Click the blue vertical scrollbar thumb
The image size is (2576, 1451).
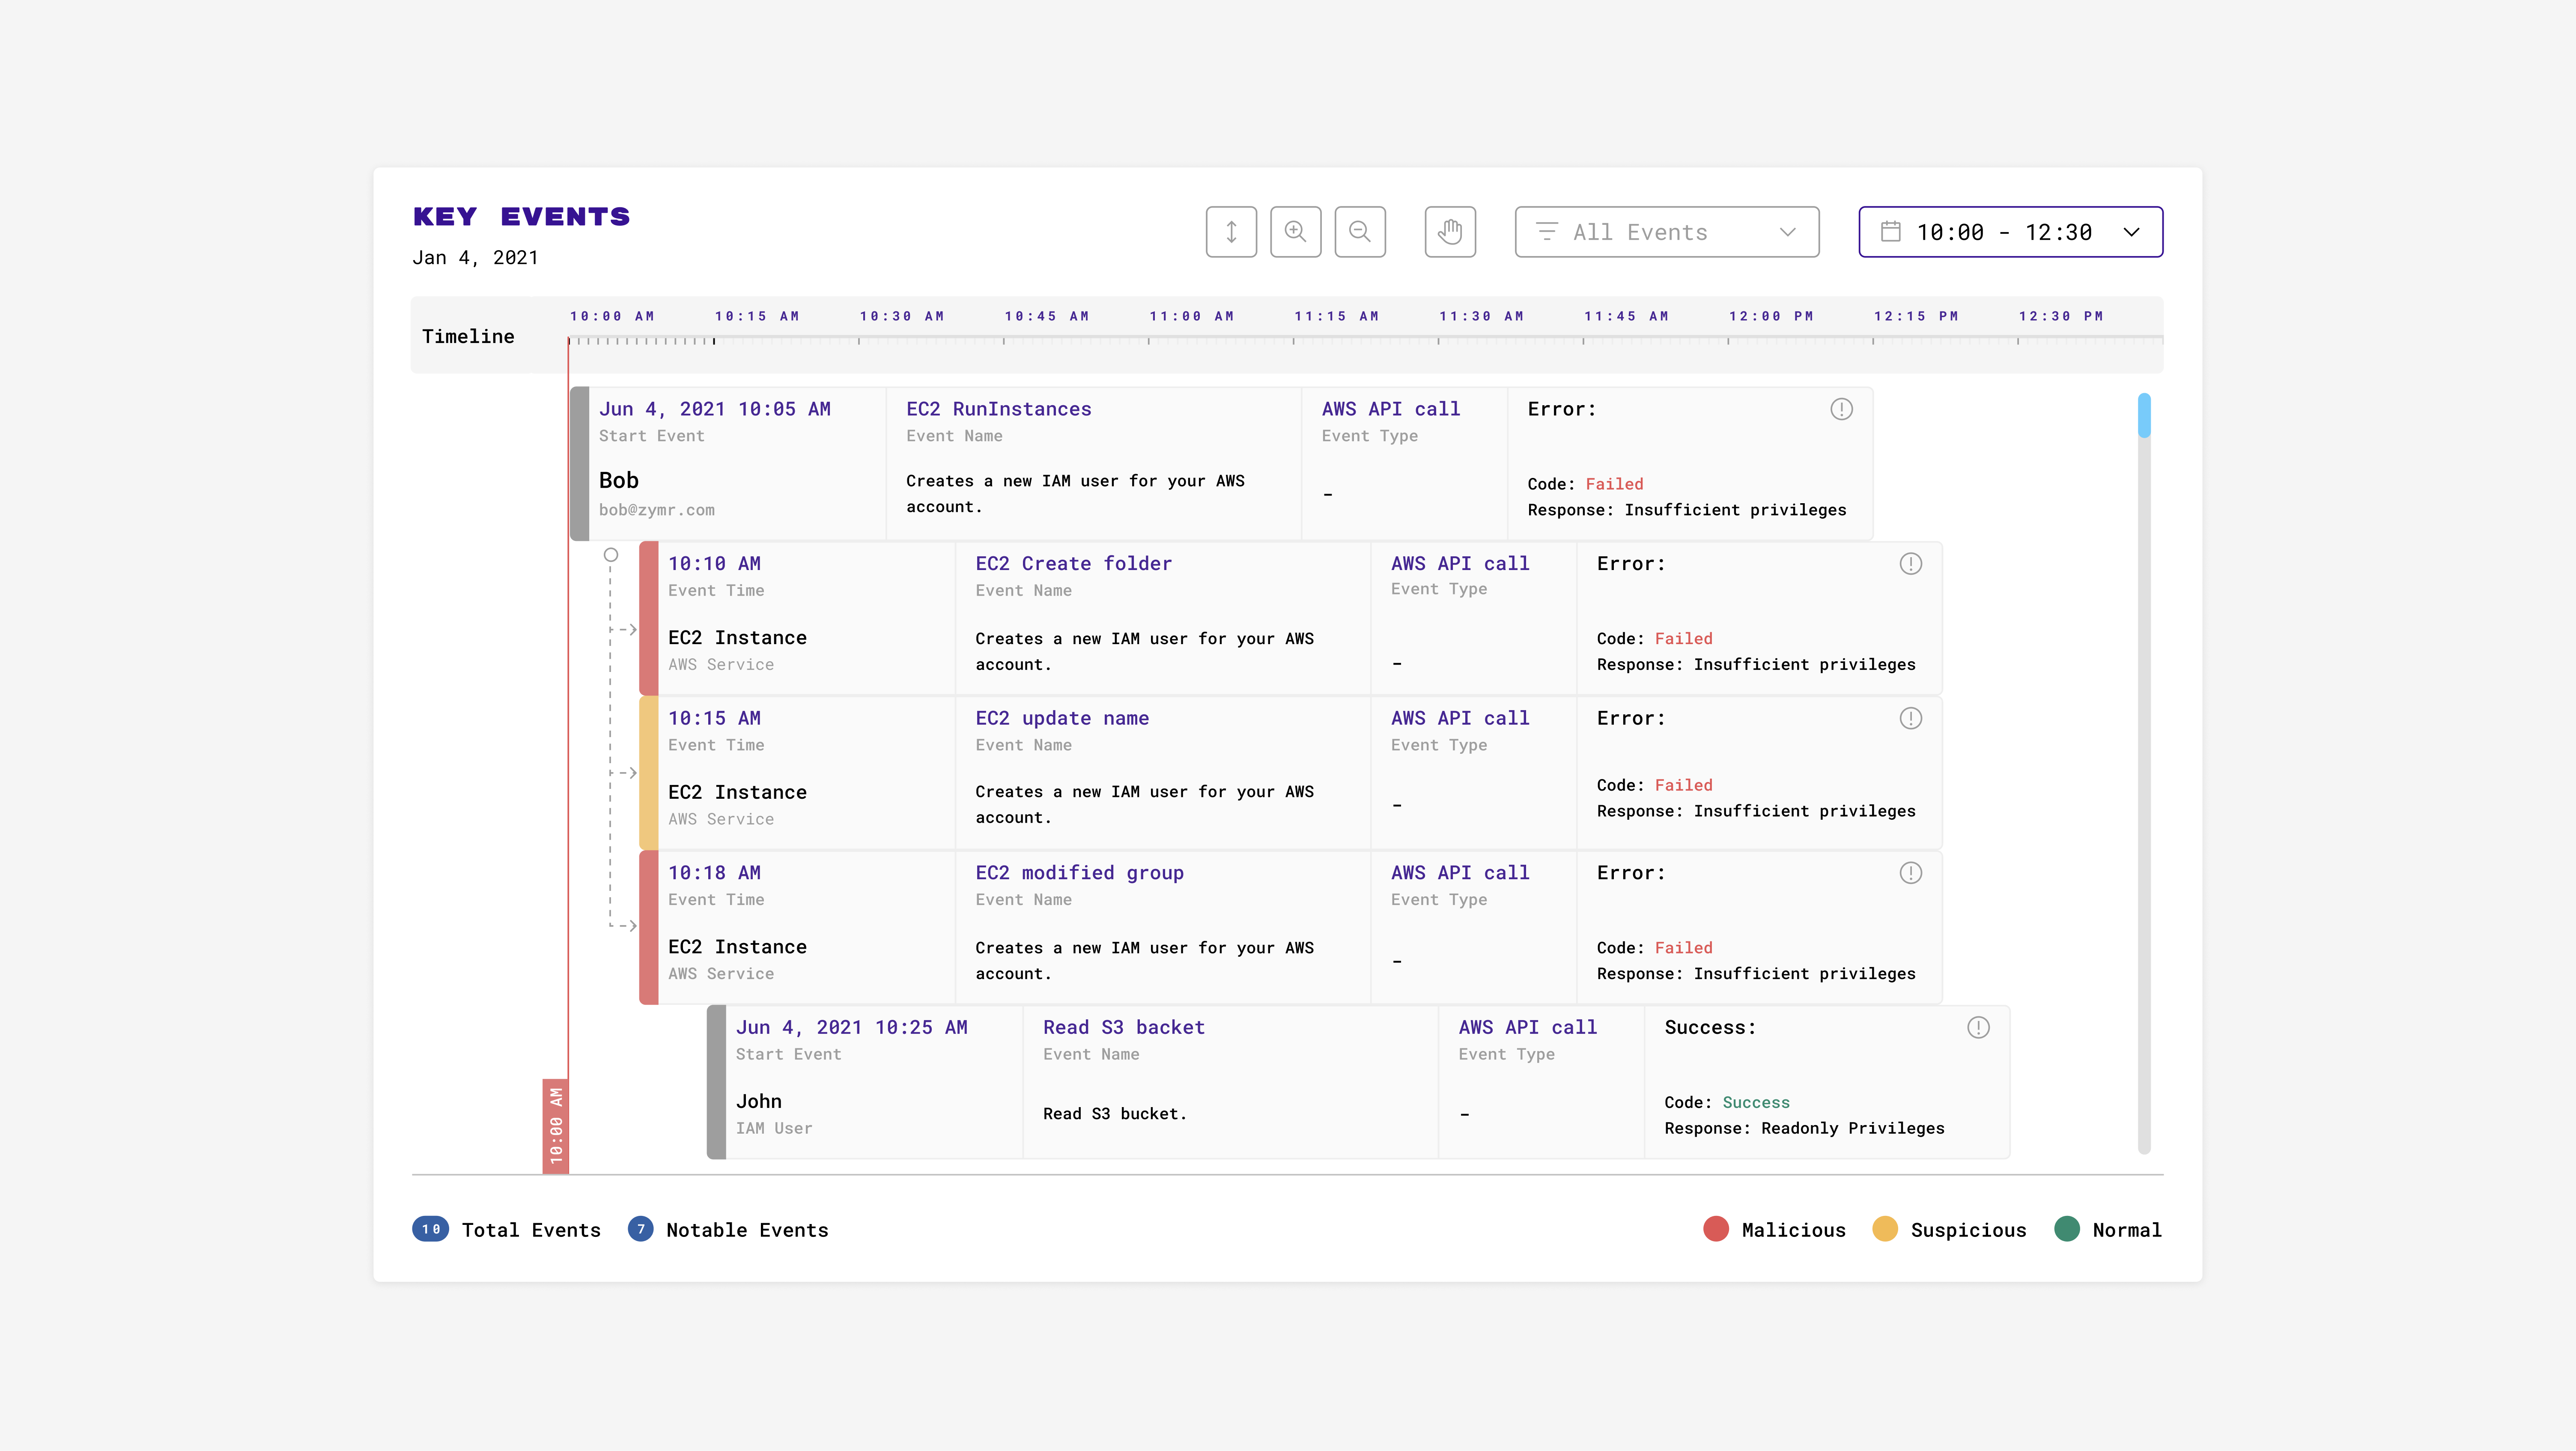tap(2144, 416)
